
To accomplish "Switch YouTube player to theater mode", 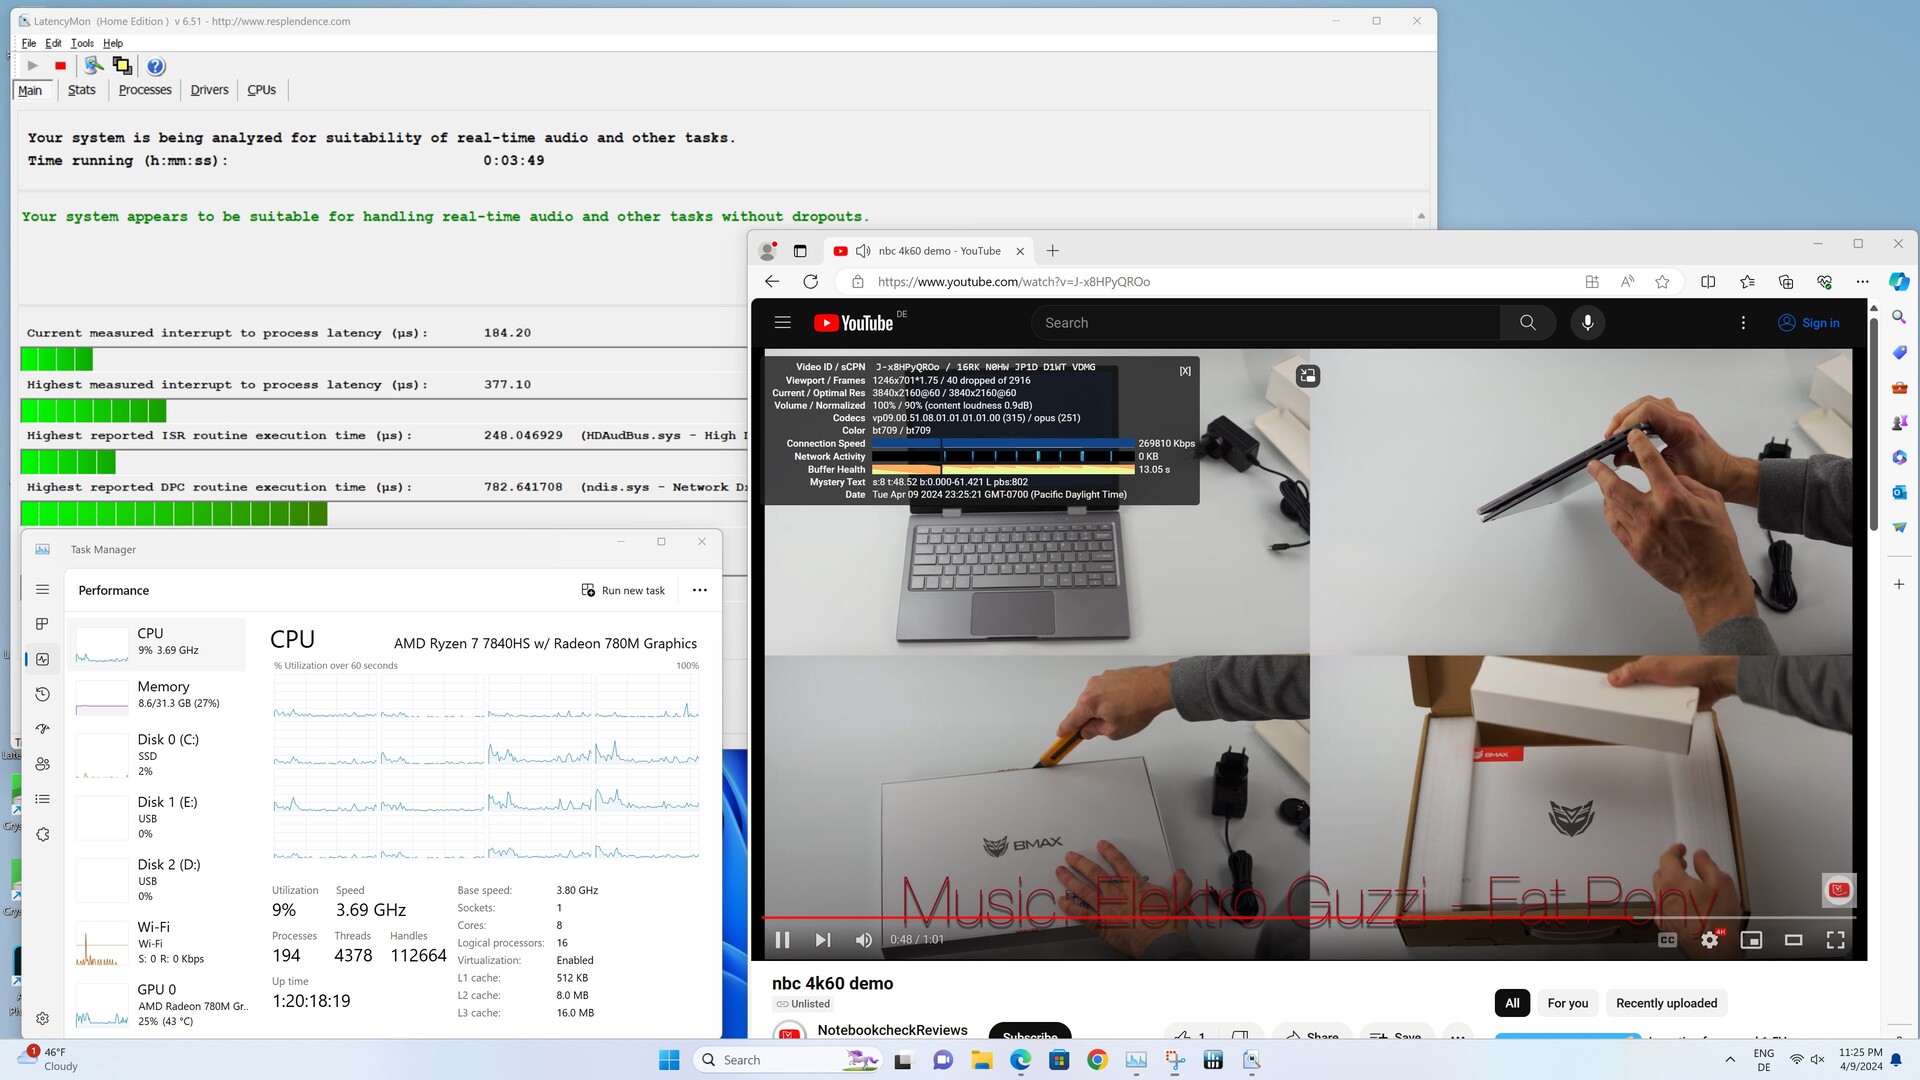I will coord(1794,940).
